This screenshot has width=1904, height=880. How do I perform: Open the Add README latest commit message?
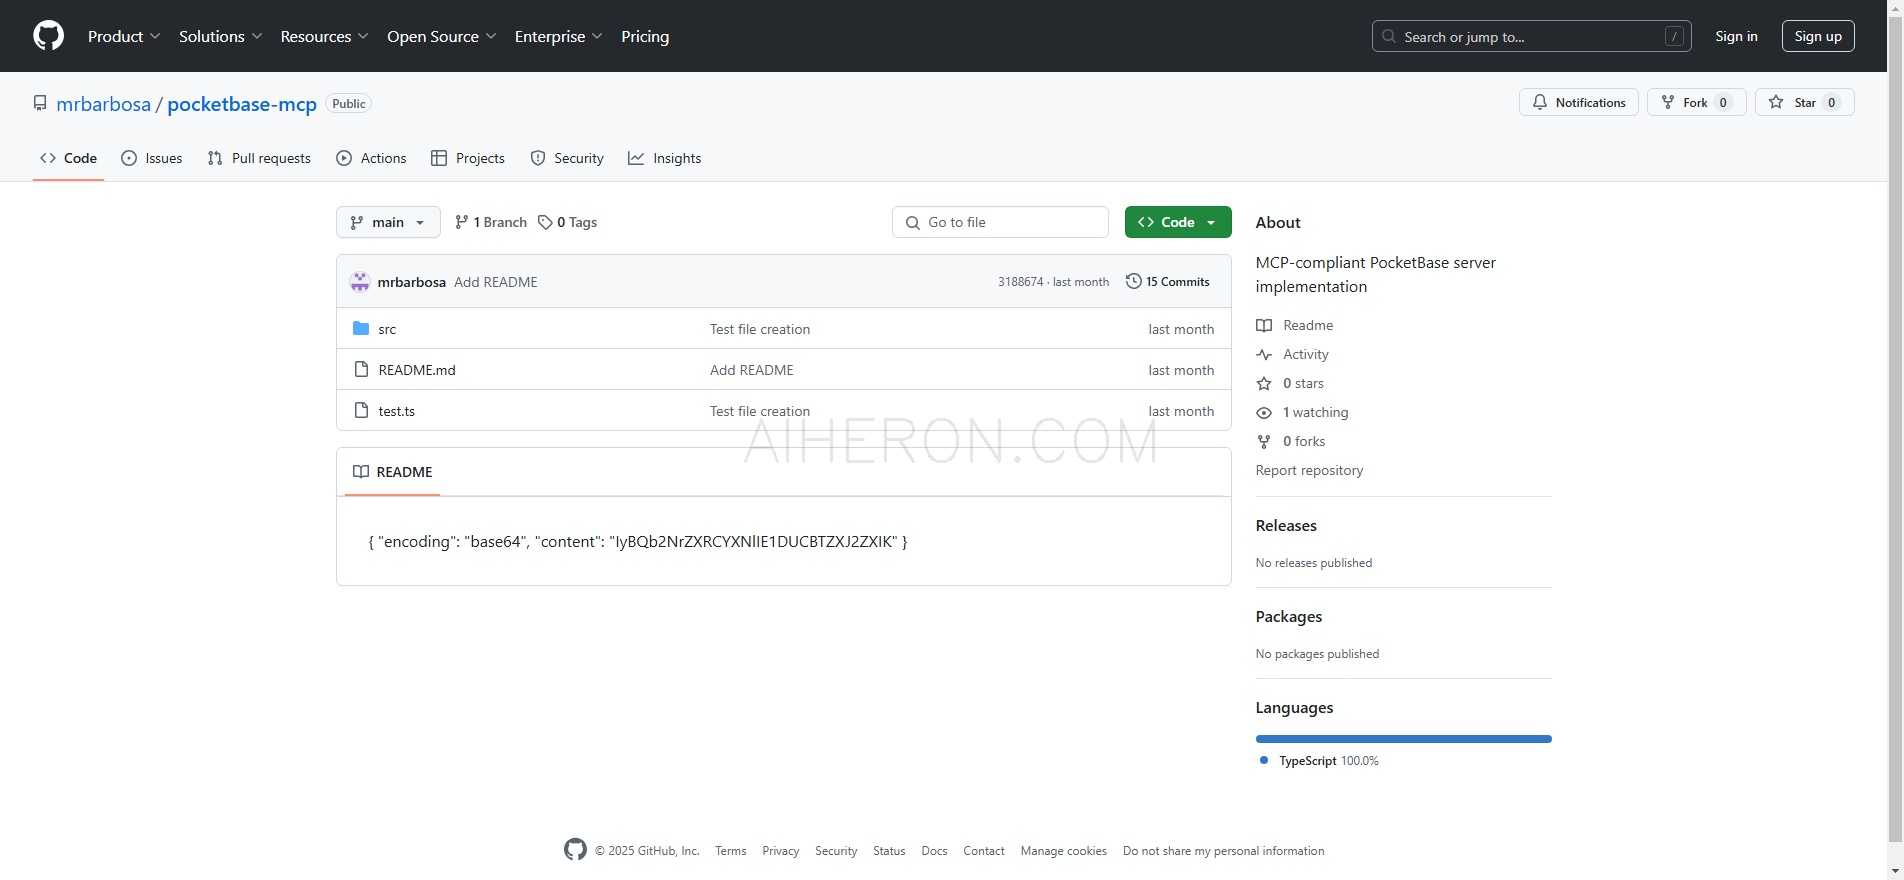click(x=496, y=282)
